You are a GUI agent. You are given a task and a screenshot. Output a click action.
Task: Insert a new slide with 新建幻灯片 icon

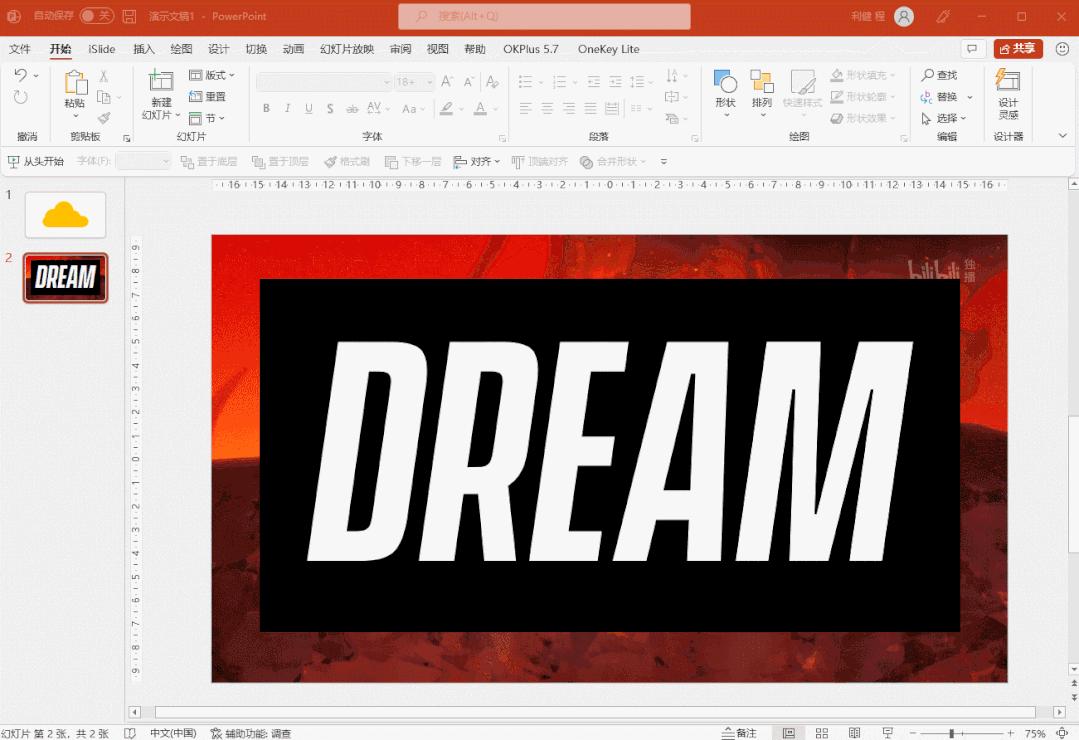(161, 82)
